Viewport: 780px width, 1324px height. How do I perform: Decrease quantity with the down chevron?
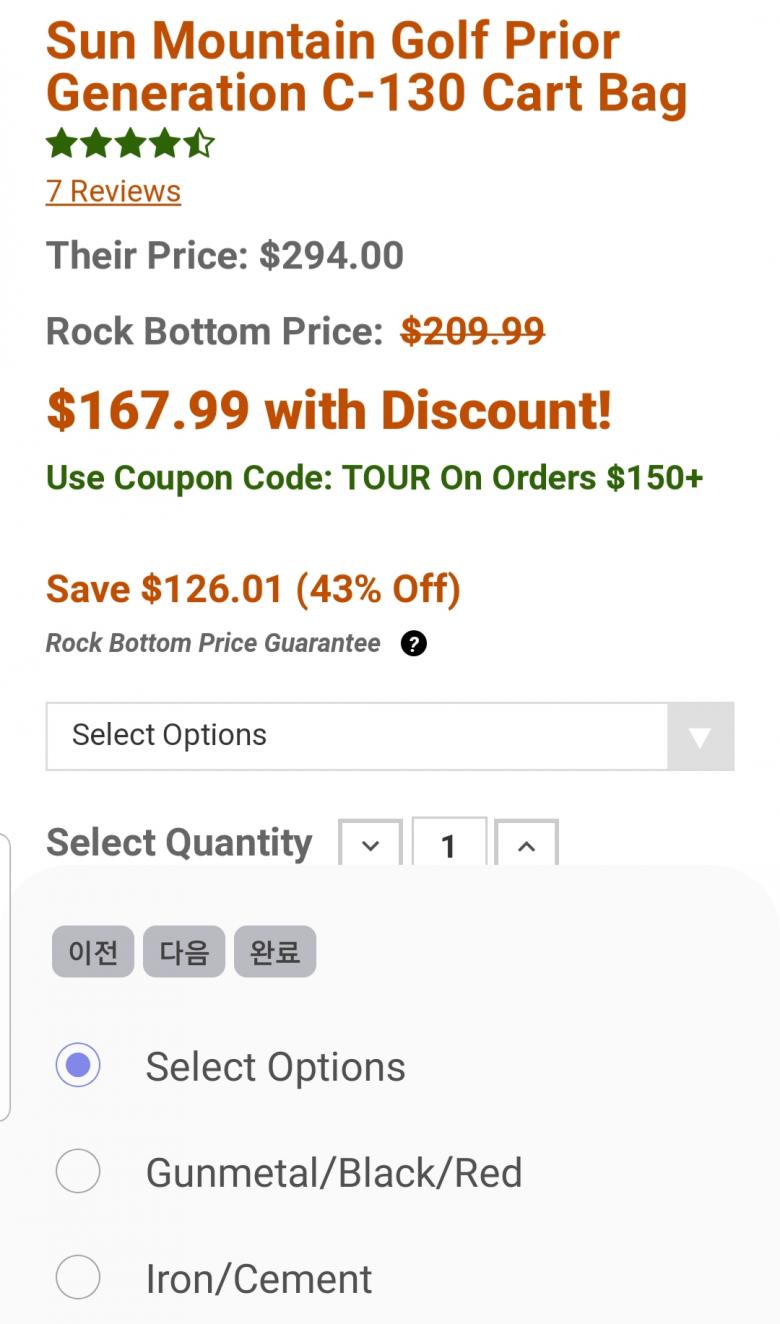tap(370, 845)
